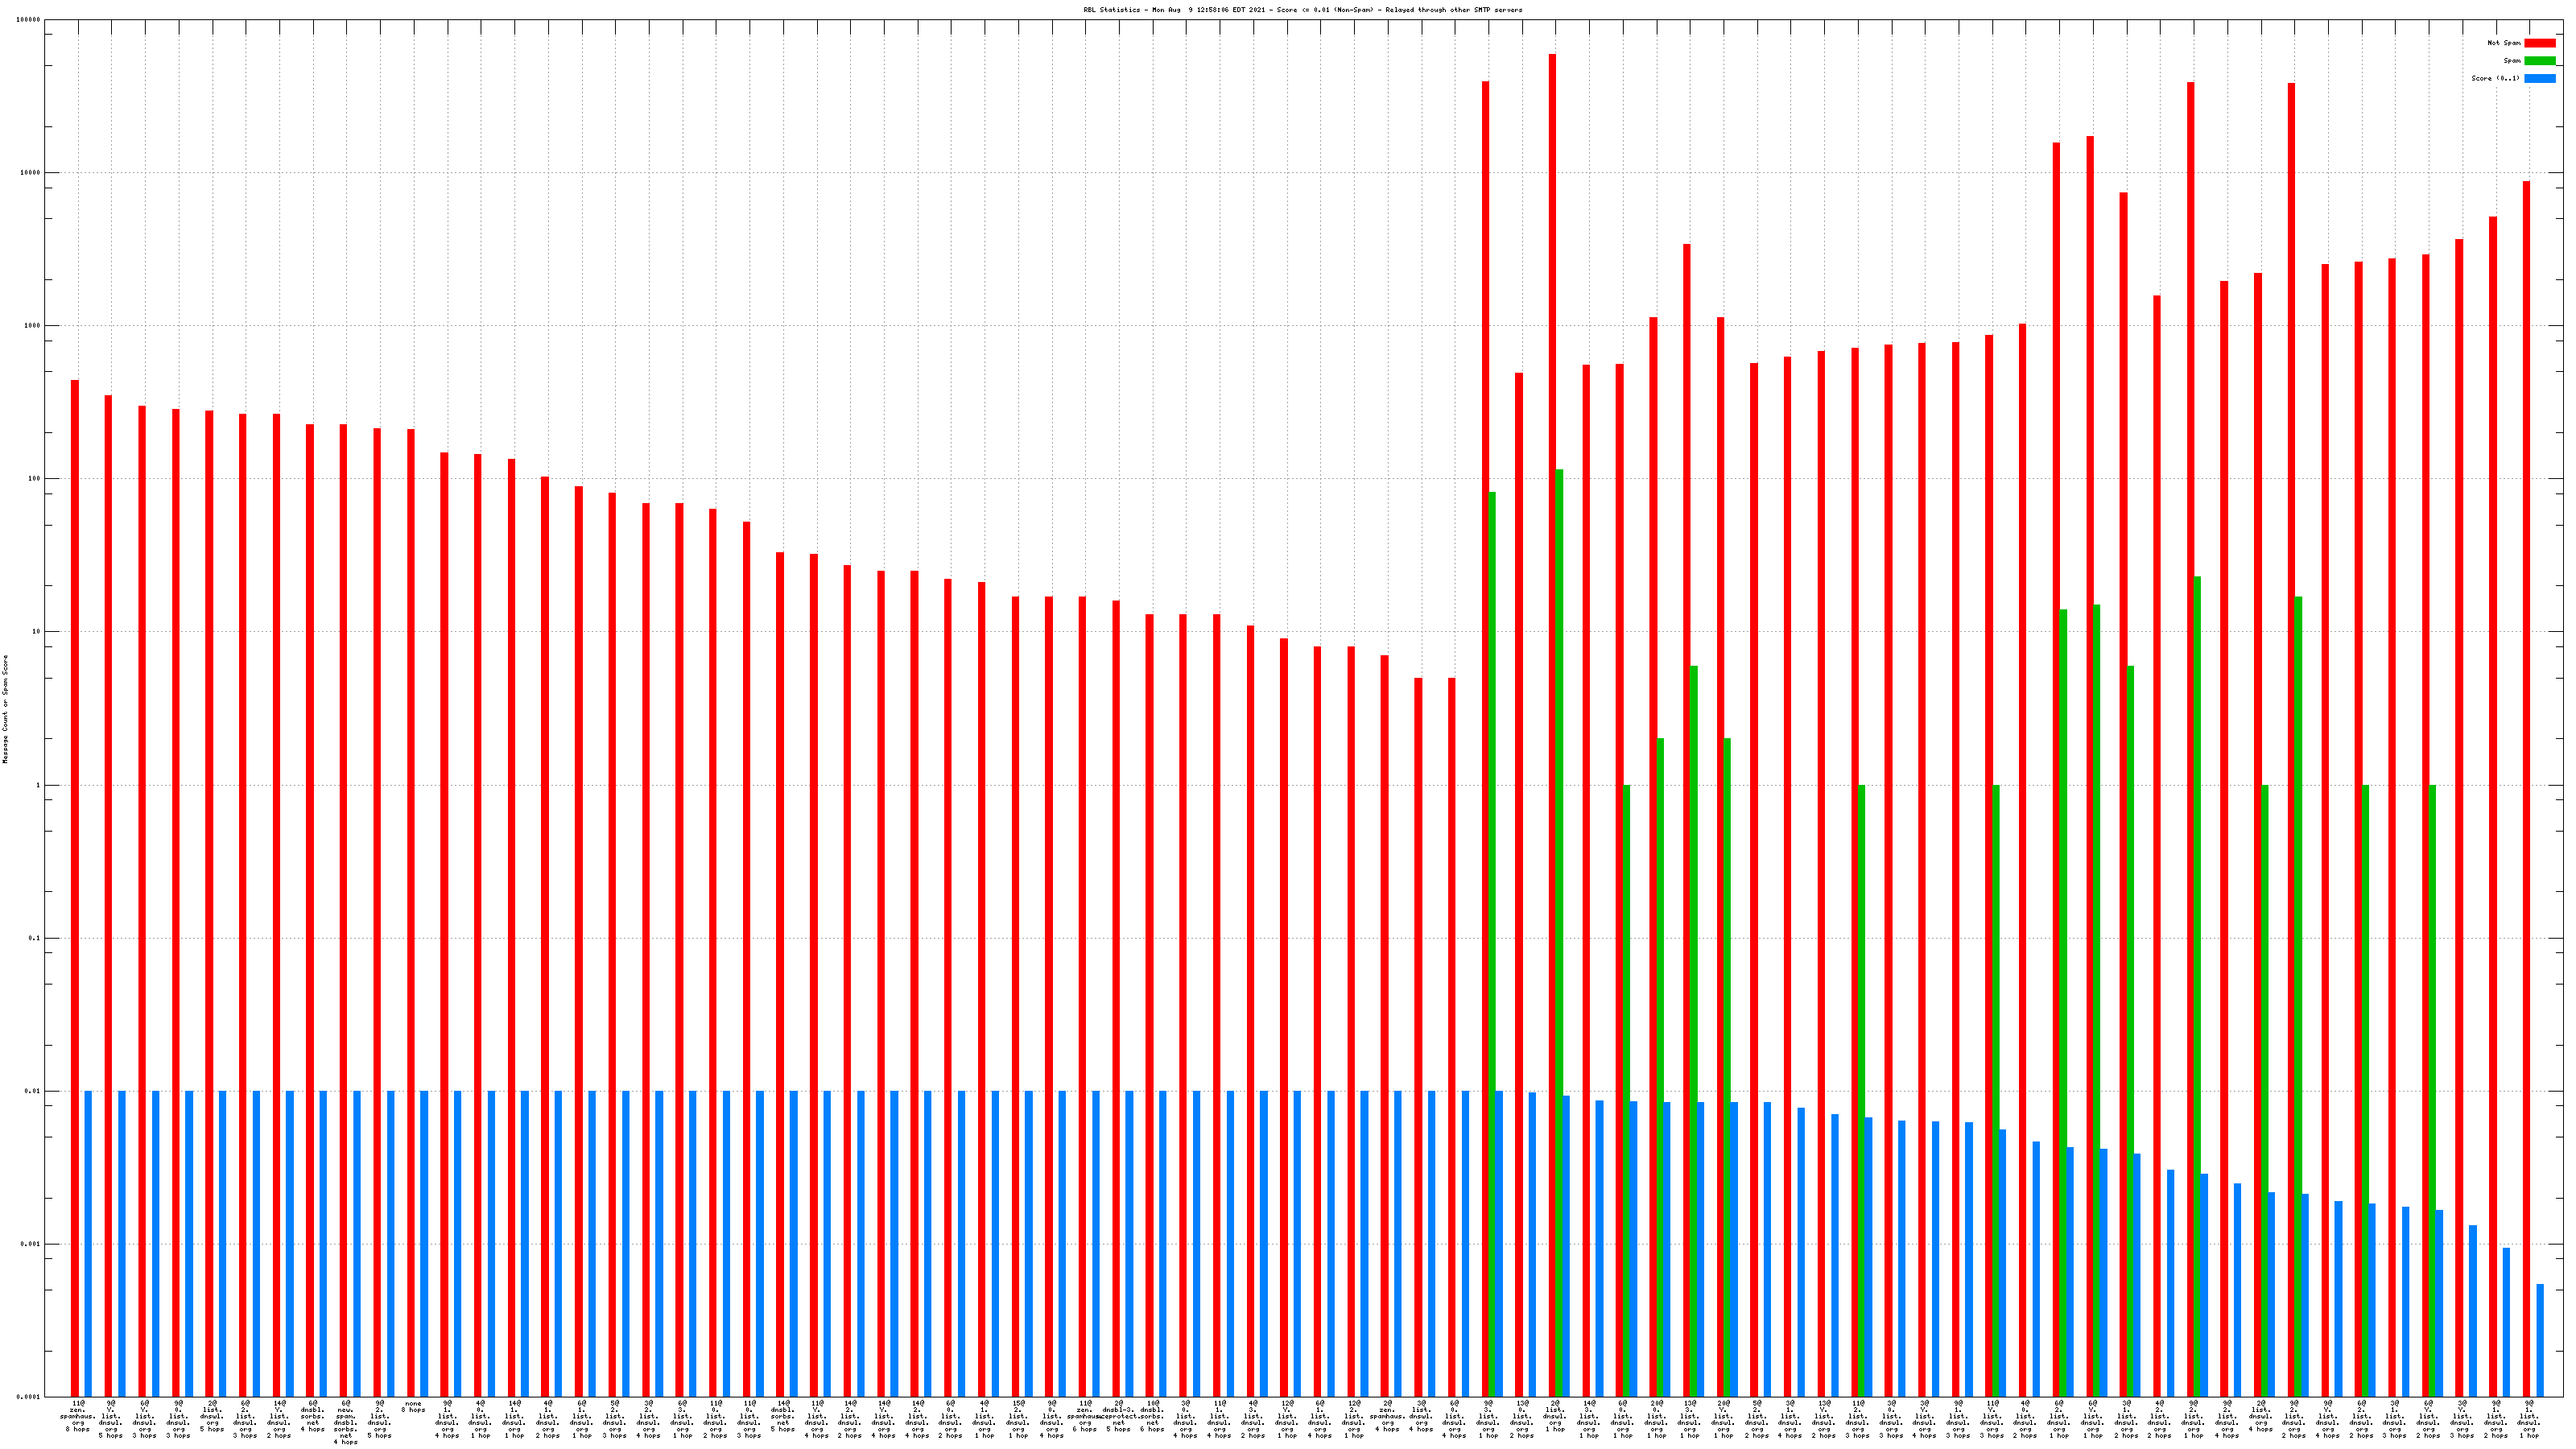2576x1449 pixels.
Task: Click the RBL Statistics chart title
Action: pos(1302,10)
